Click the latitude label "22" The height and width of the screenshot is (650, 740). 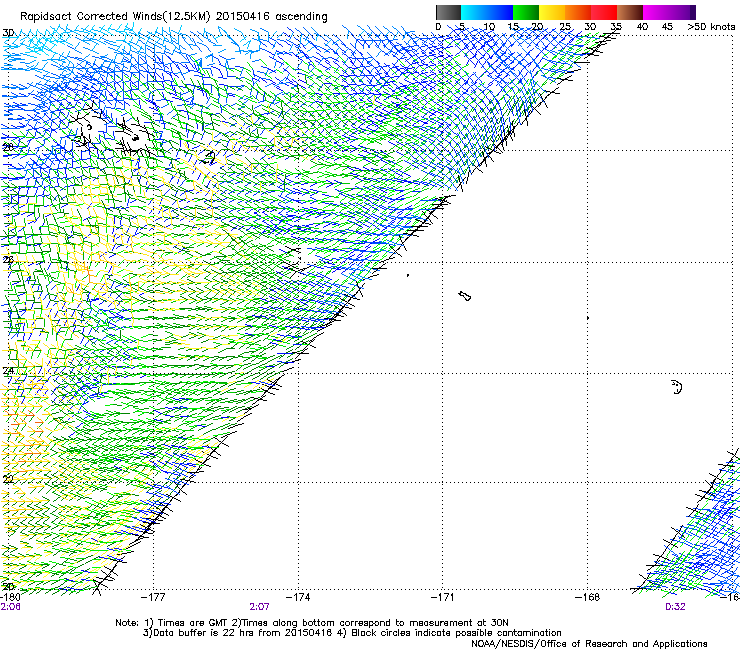tap(8, 480)
